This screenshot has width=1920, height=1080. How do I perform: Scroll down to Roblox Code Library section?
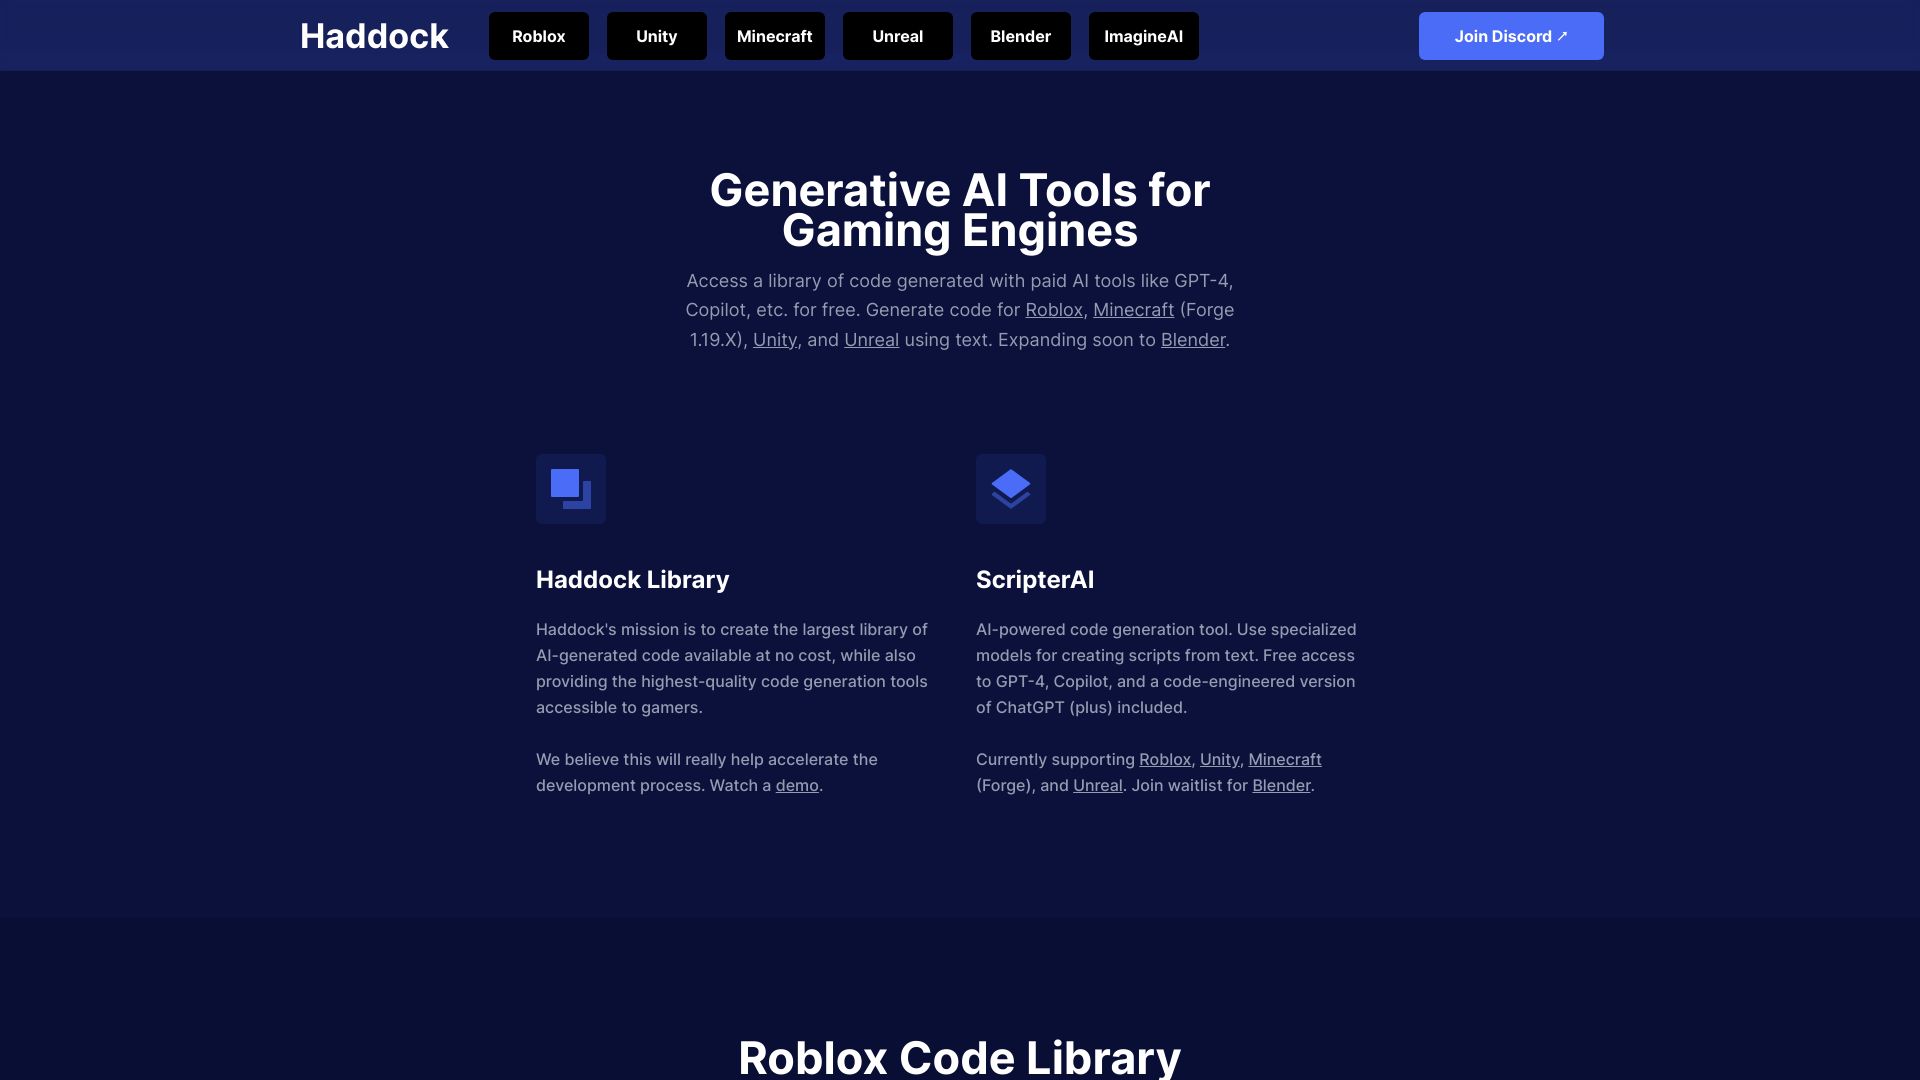click(x=959, y=1054)
